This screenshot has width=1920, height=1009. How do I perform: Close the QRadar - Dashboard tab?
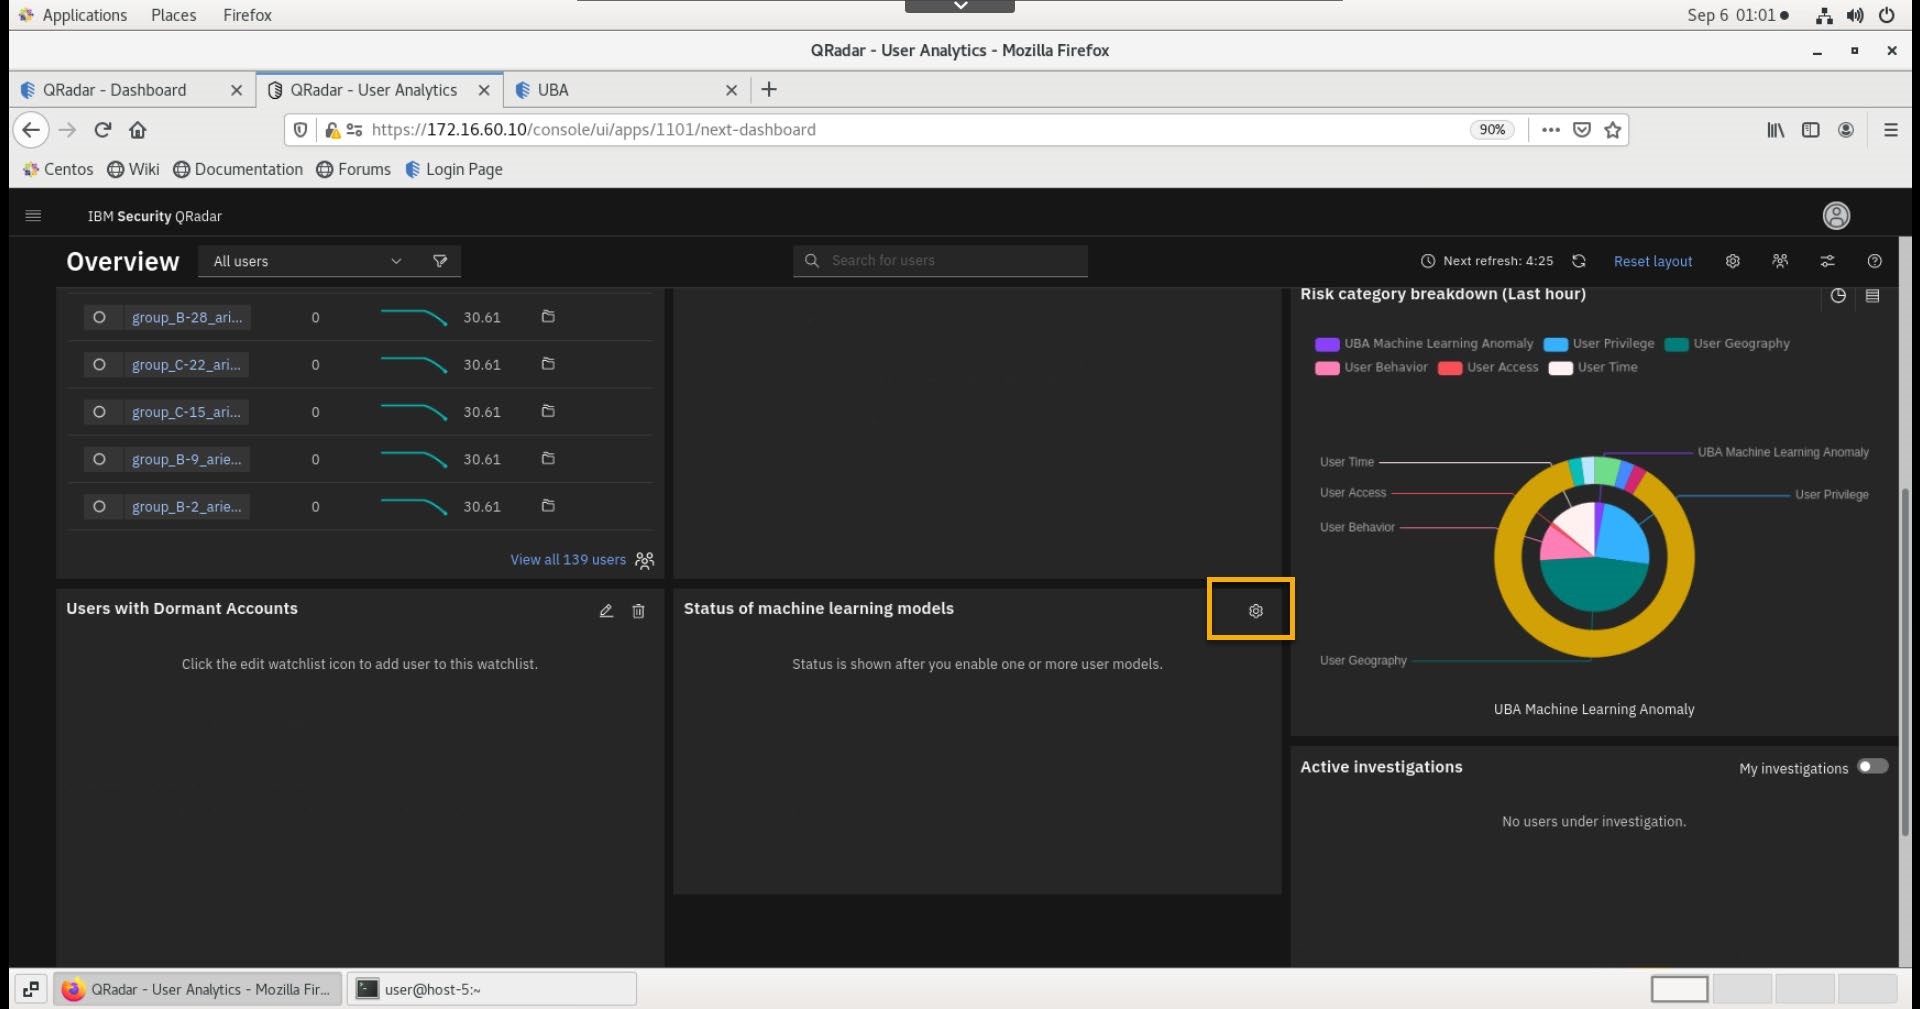pos(236,90)
